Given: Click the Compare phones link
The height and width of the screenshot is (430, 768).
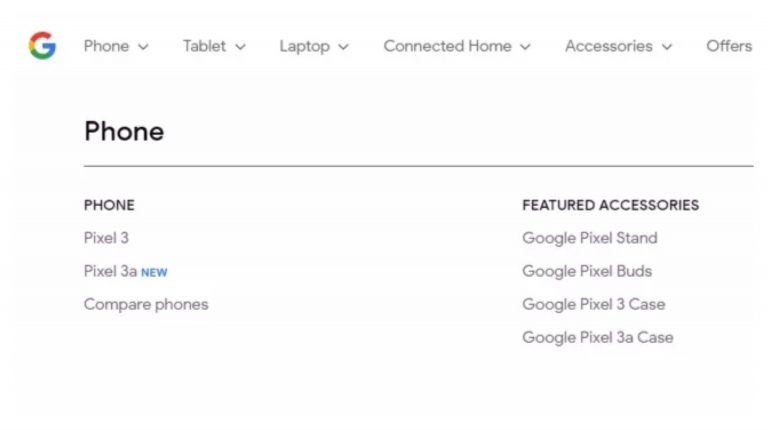Looking at the screenshot, I should [146, 304].
